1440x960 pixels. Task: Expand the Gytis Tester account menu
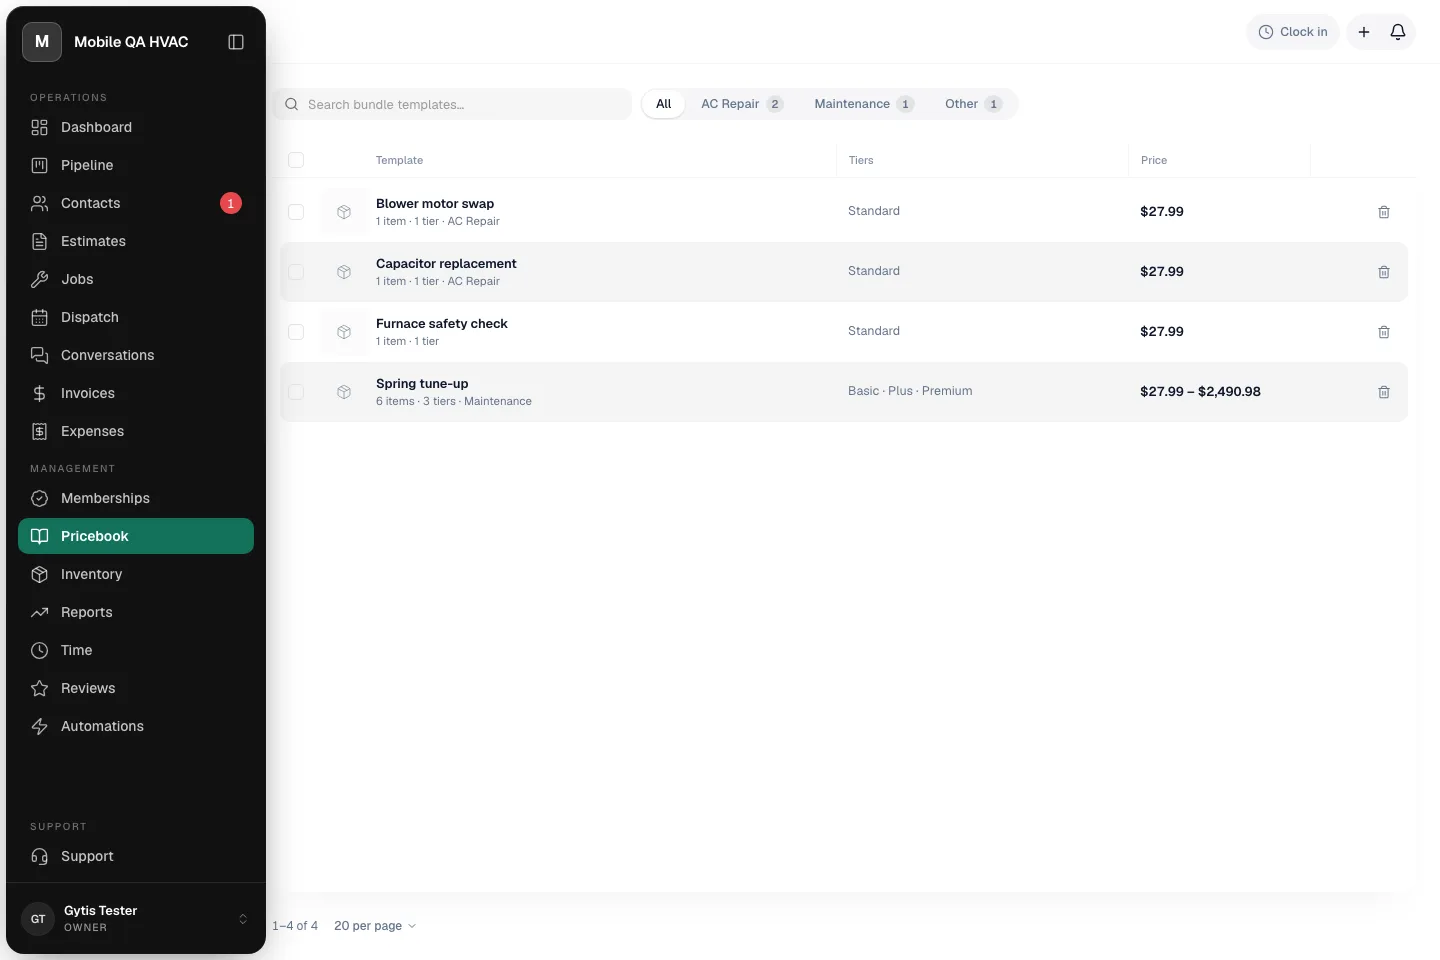click(x=136, y=919)
